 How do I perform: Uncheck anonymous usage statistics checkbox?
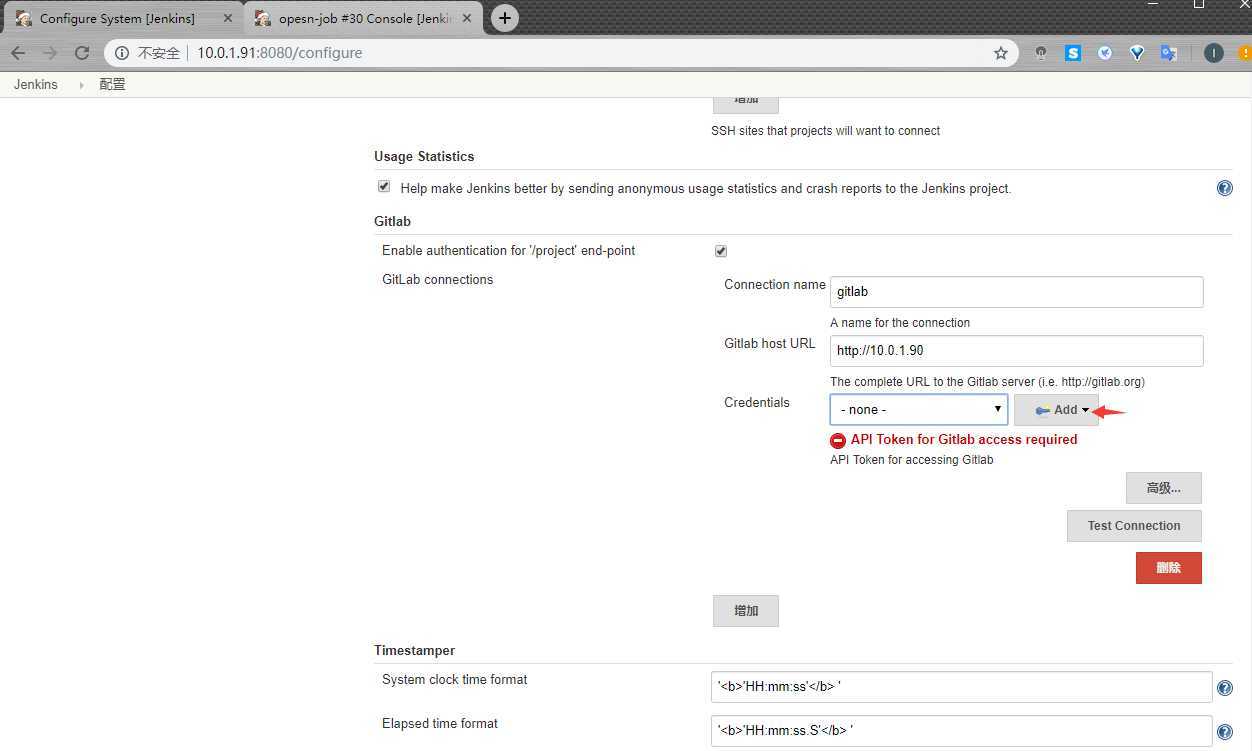coord(384,187)
